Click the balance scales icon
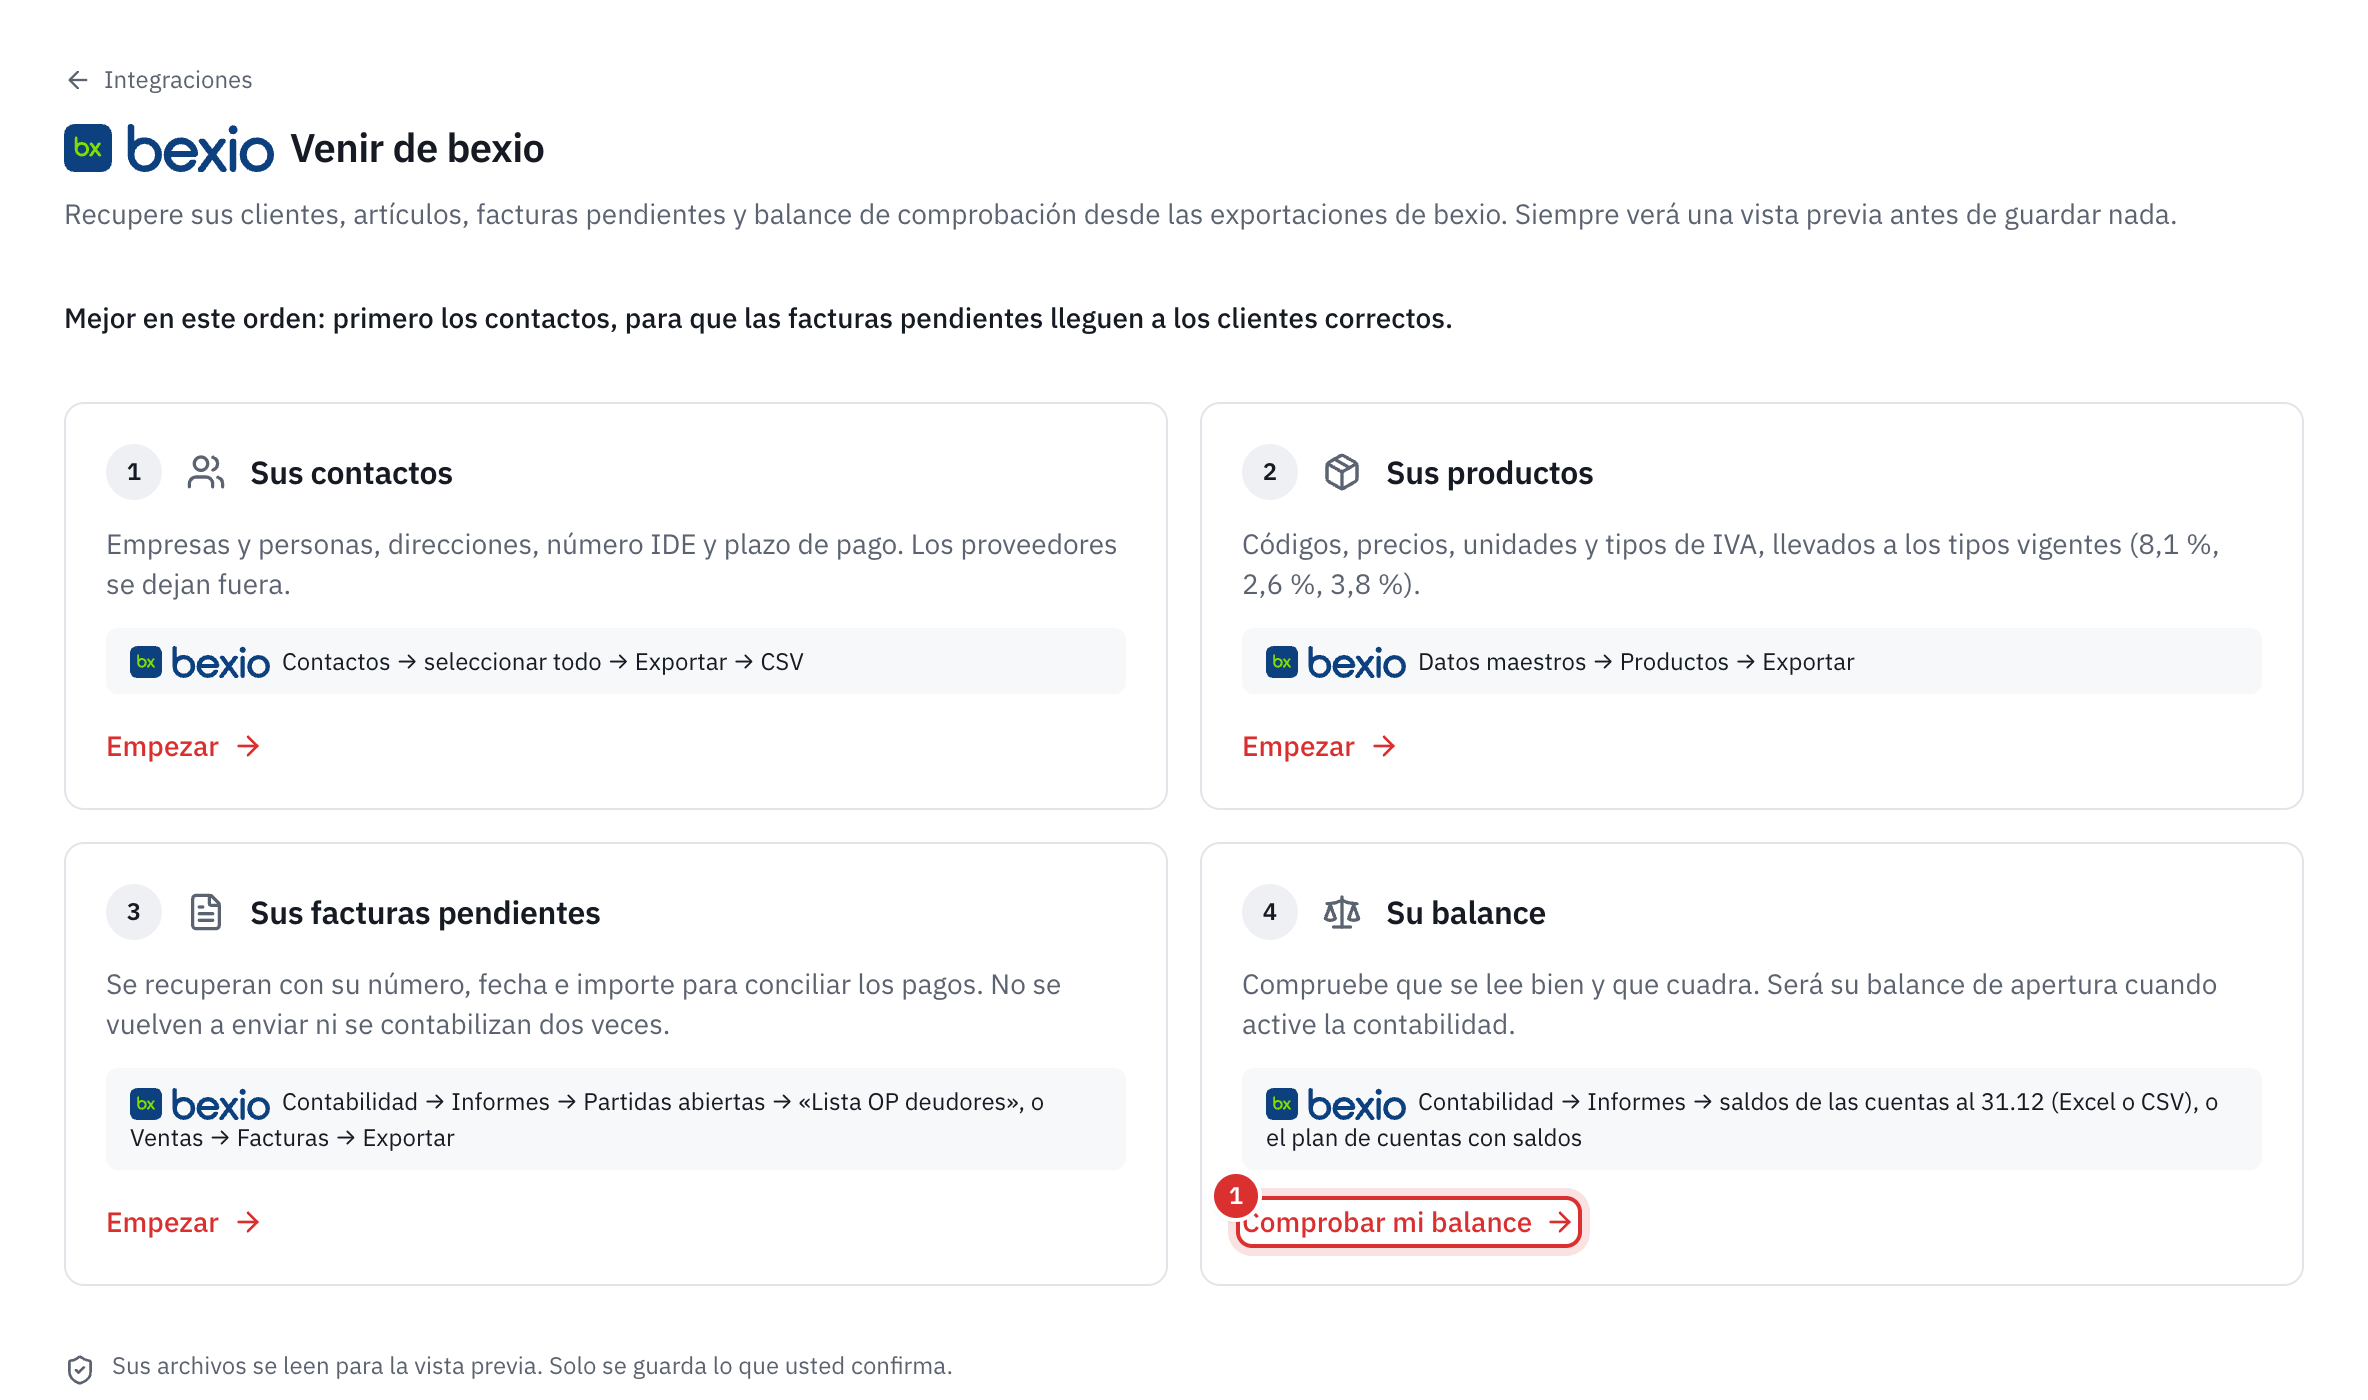 [1342, 912]
